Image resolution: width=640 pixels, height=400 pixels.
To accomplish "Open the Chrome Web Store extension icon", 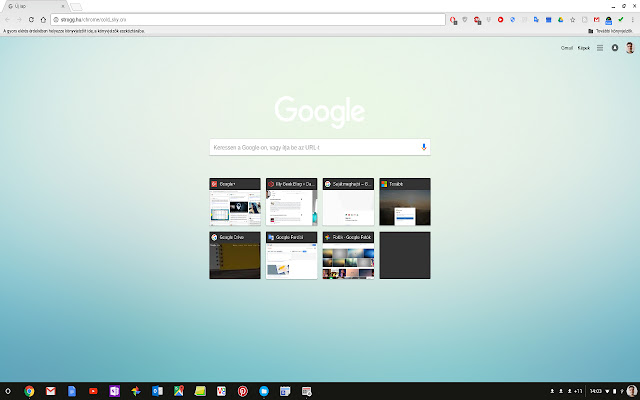I will point(609,20).
